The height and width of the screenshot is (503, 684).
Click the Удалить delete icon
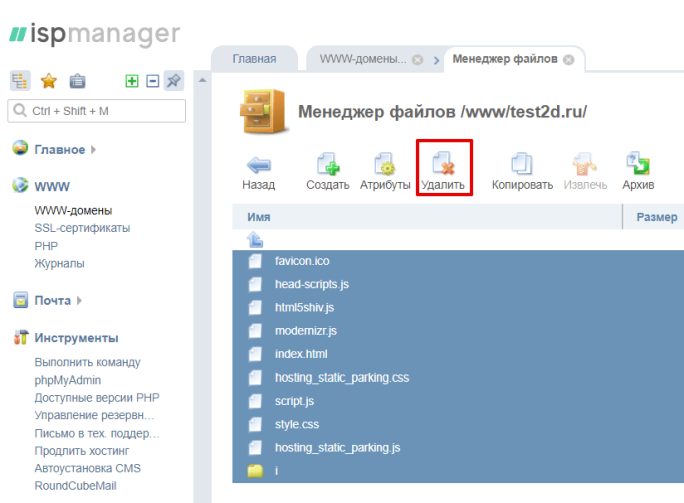pos(443,164)
